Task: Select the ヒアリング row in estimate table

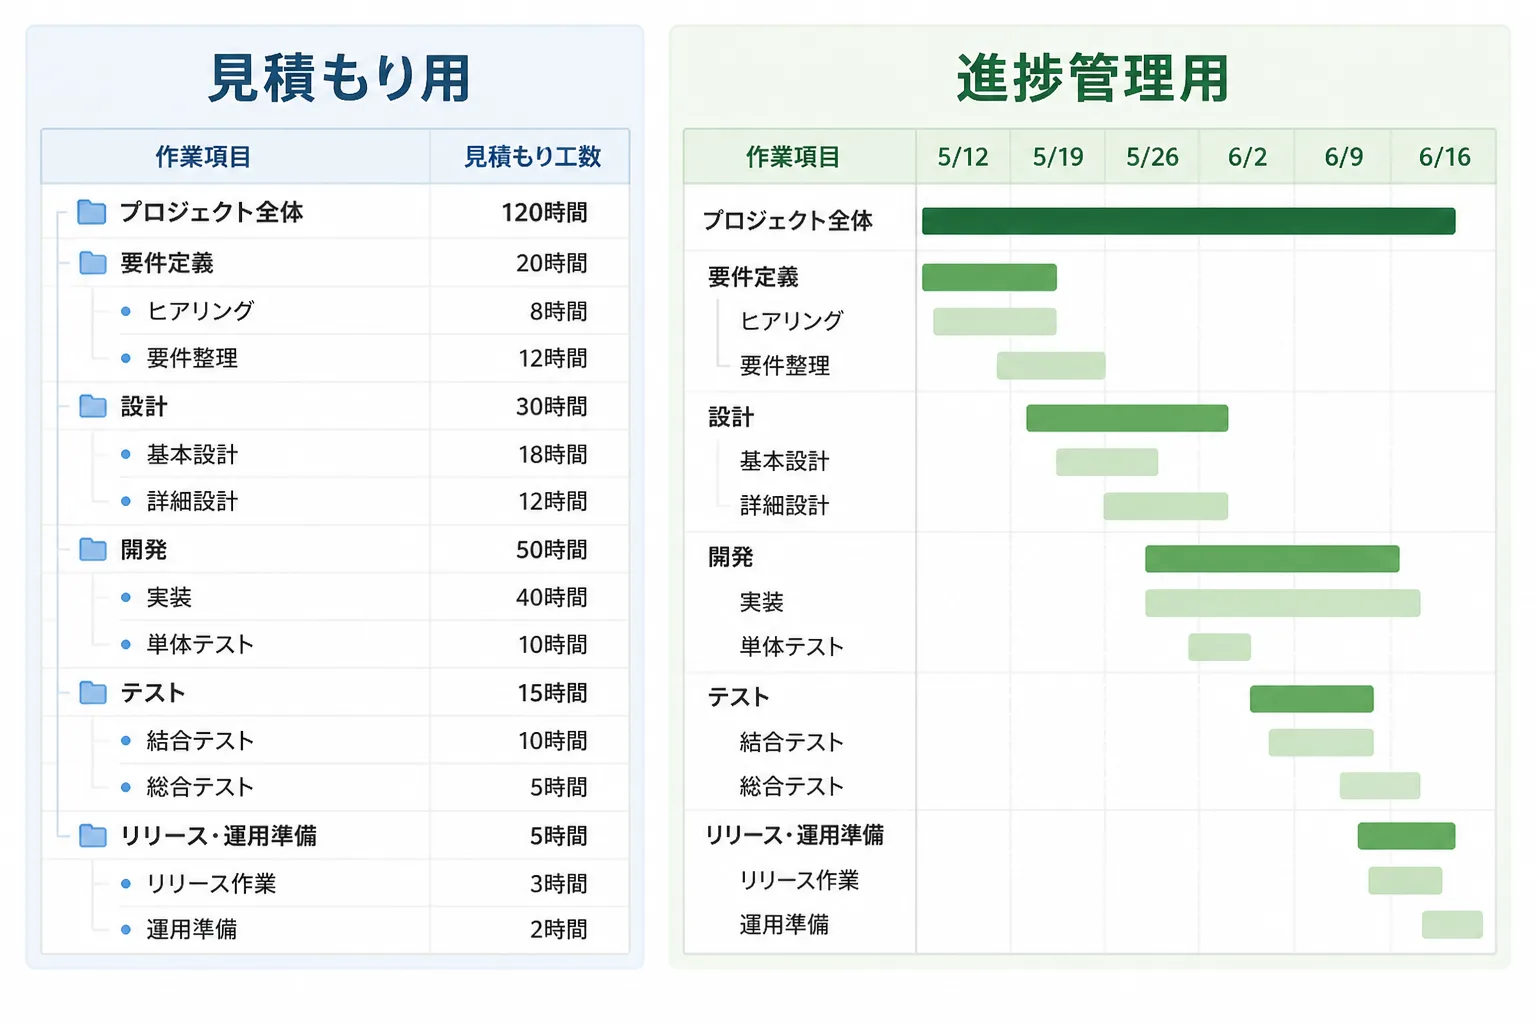Action: click(335, 311)
